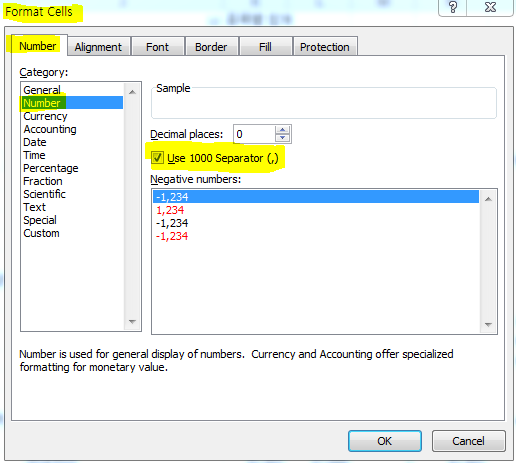Screen dimensions: 516x463
Task: Go to the Fill tab
Action: tap(265, 47)
